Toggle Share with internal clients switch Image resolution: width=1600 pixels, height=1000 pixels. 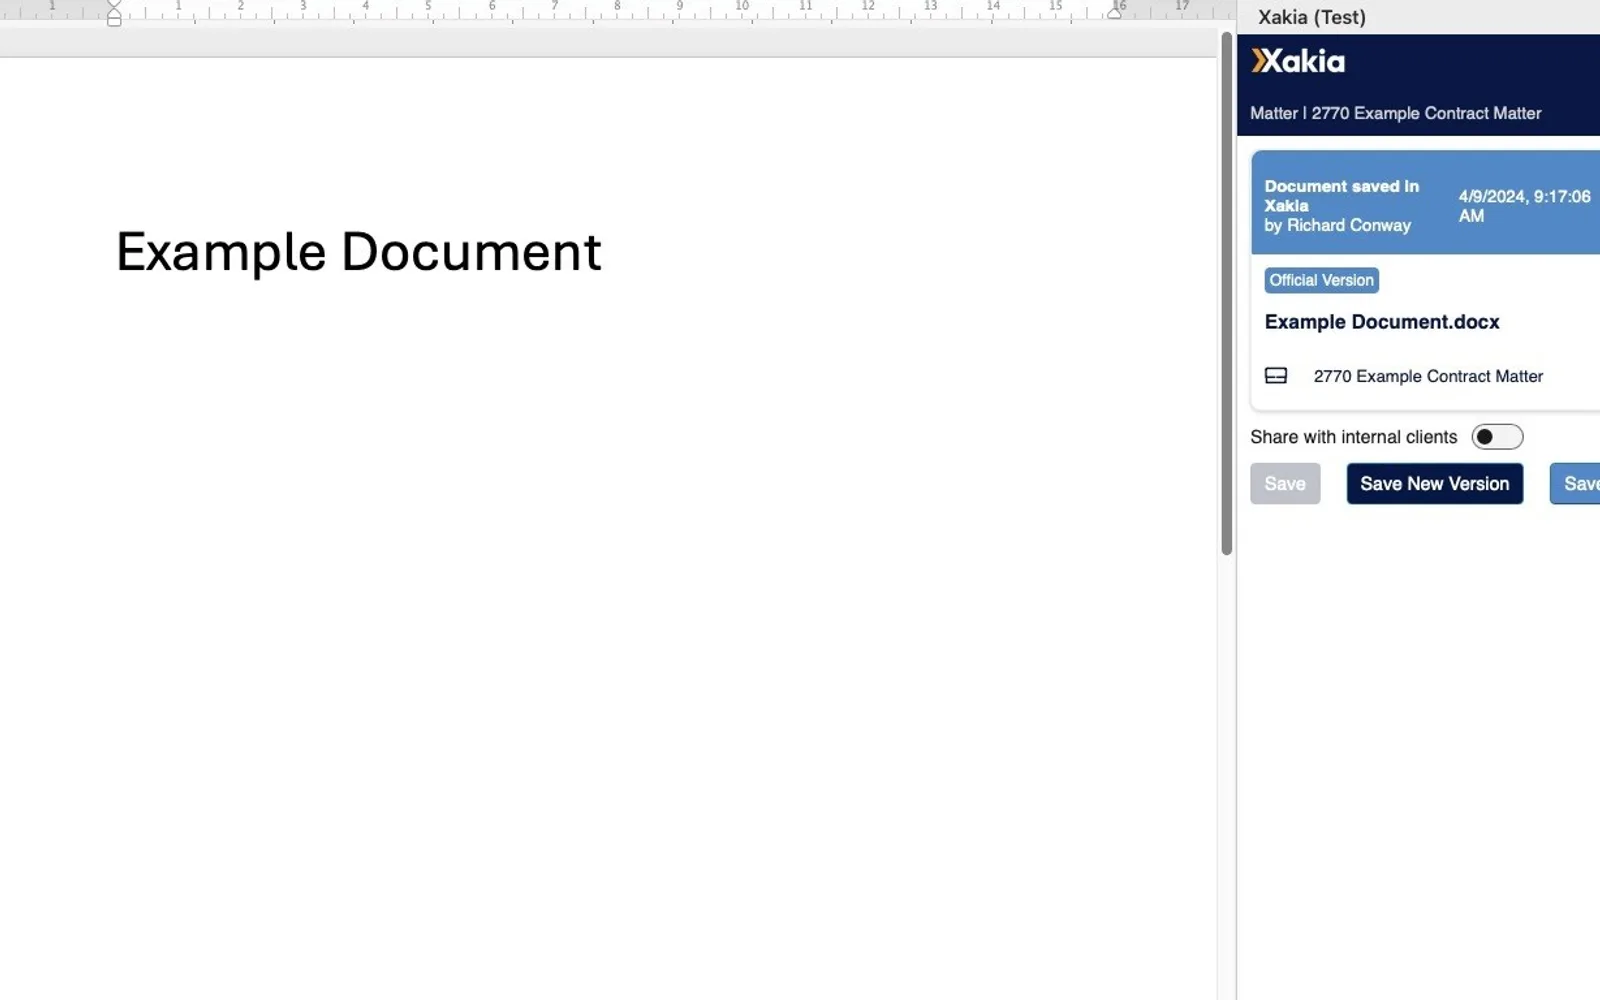[1497, 437]
